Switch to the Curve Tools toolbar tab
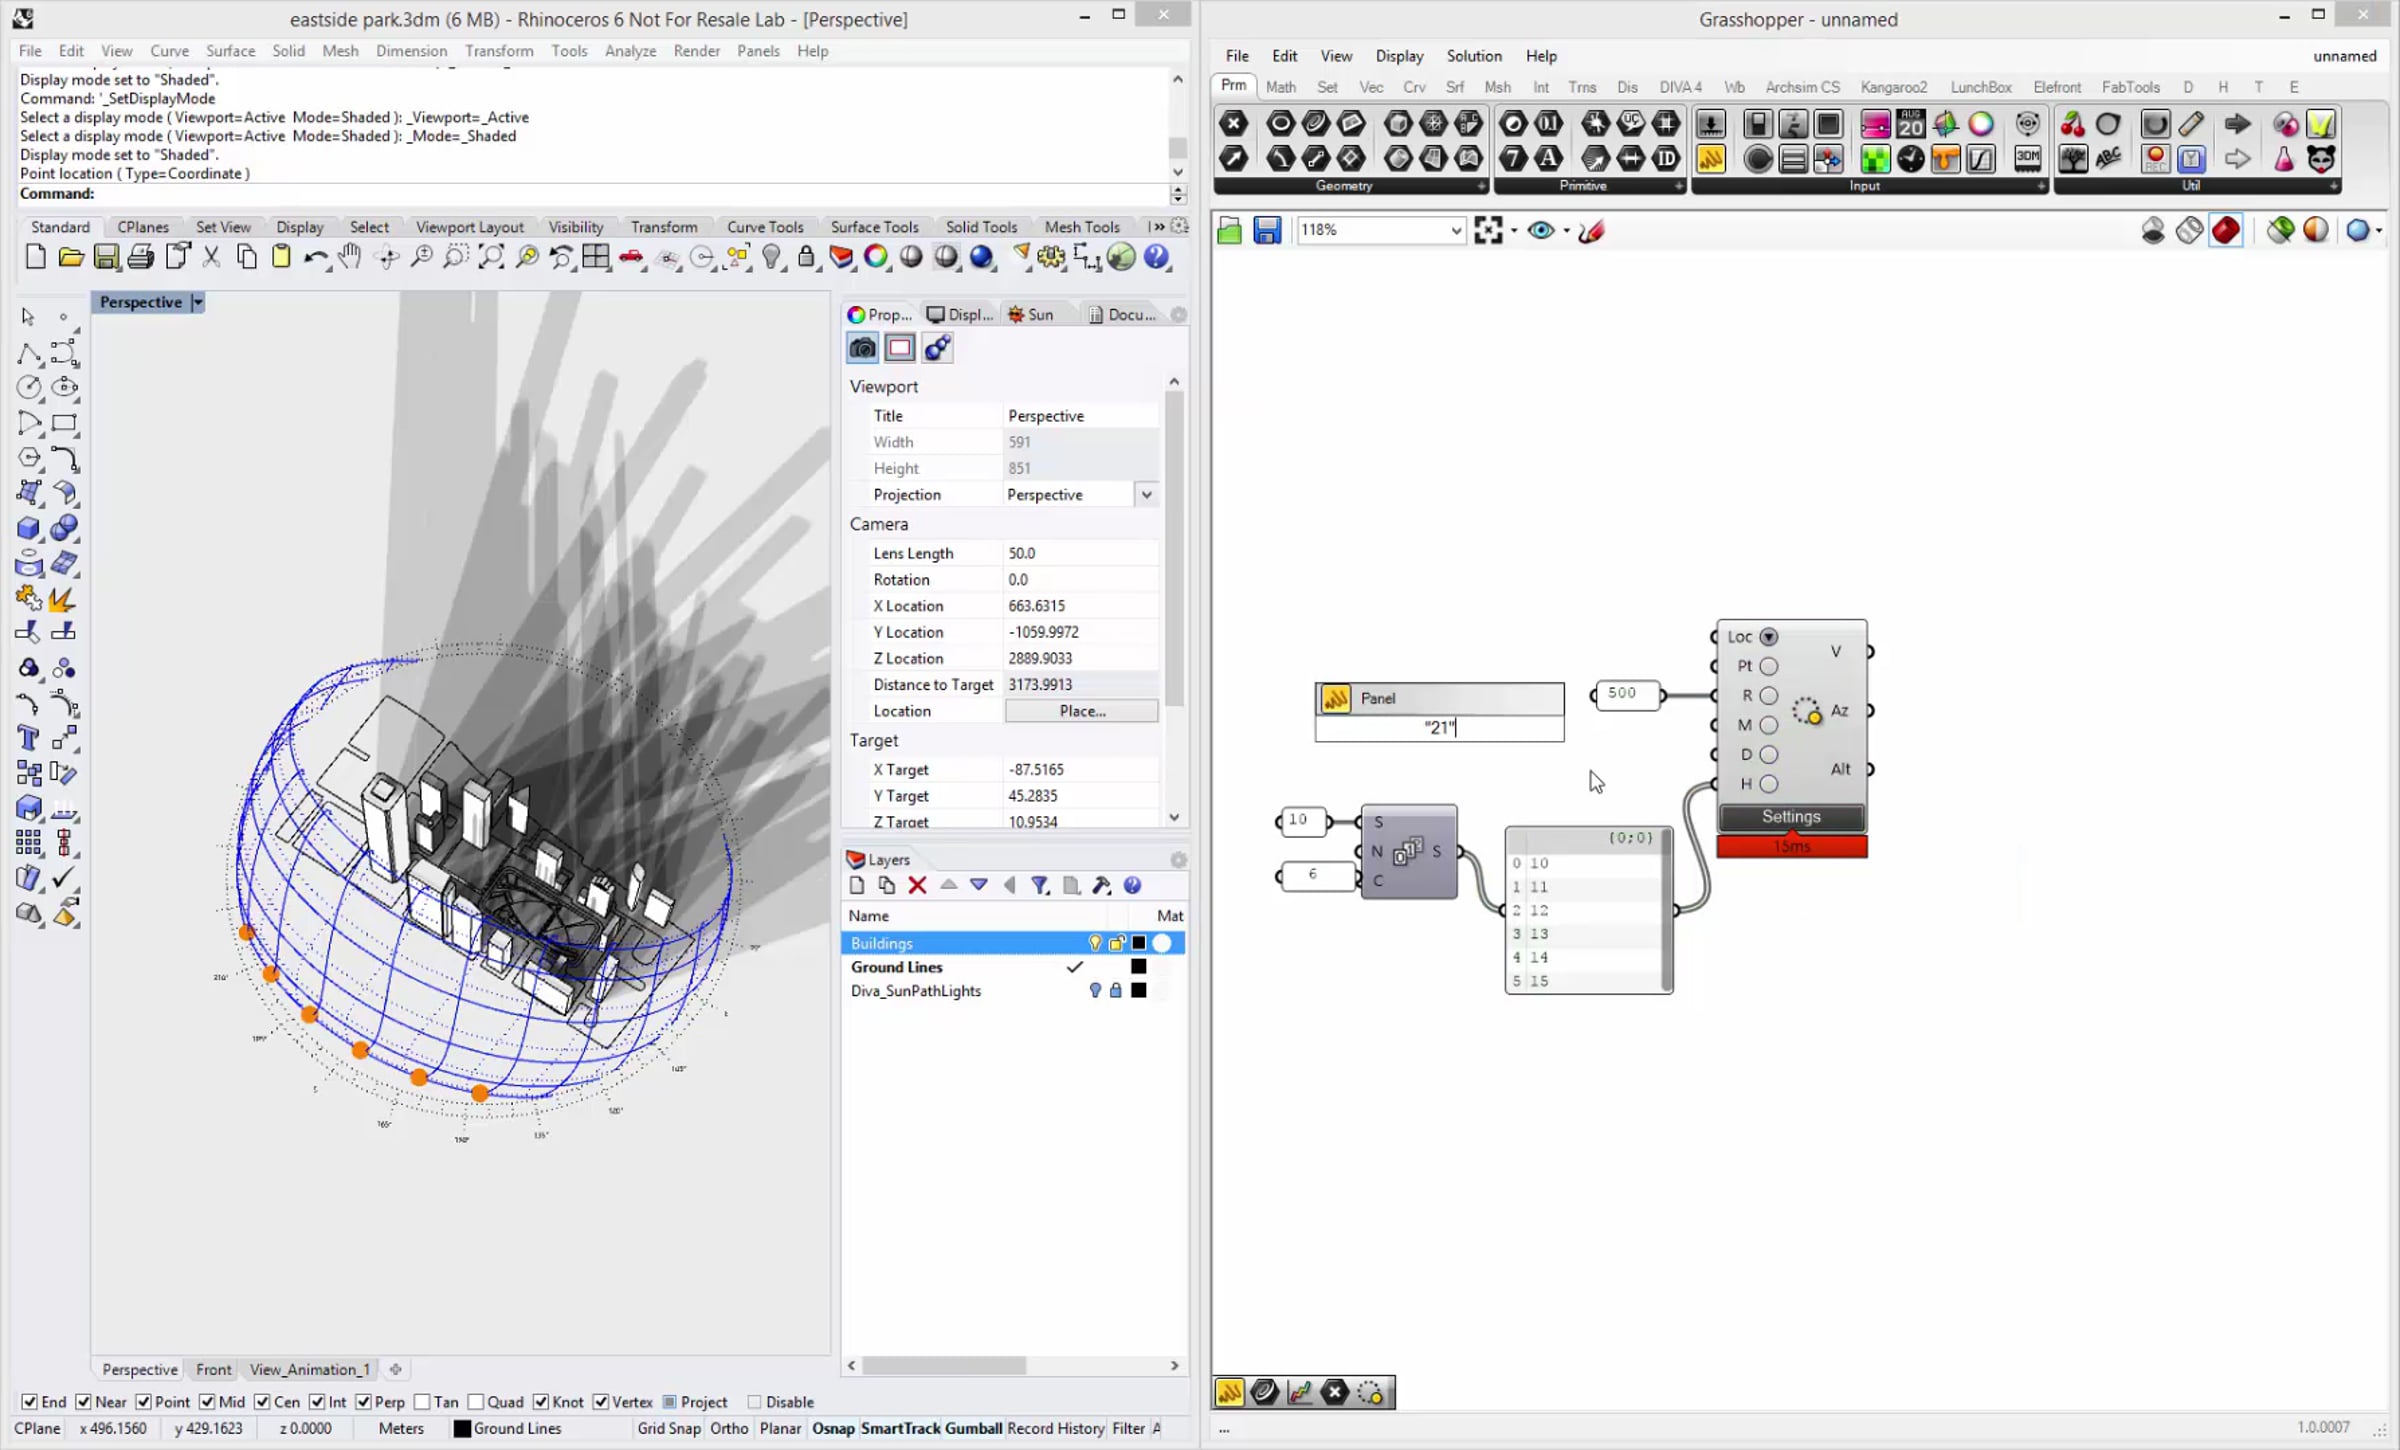This screenshot has width=2400, height=1450. point(765,227)
